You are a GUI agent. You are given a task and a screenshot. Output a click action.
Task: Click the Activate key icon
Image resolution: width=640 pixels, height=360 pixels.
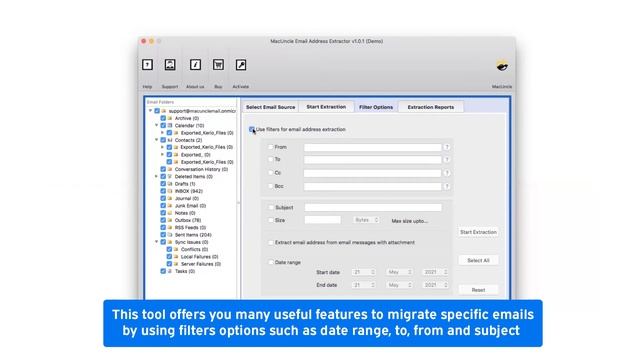point(241,64)
